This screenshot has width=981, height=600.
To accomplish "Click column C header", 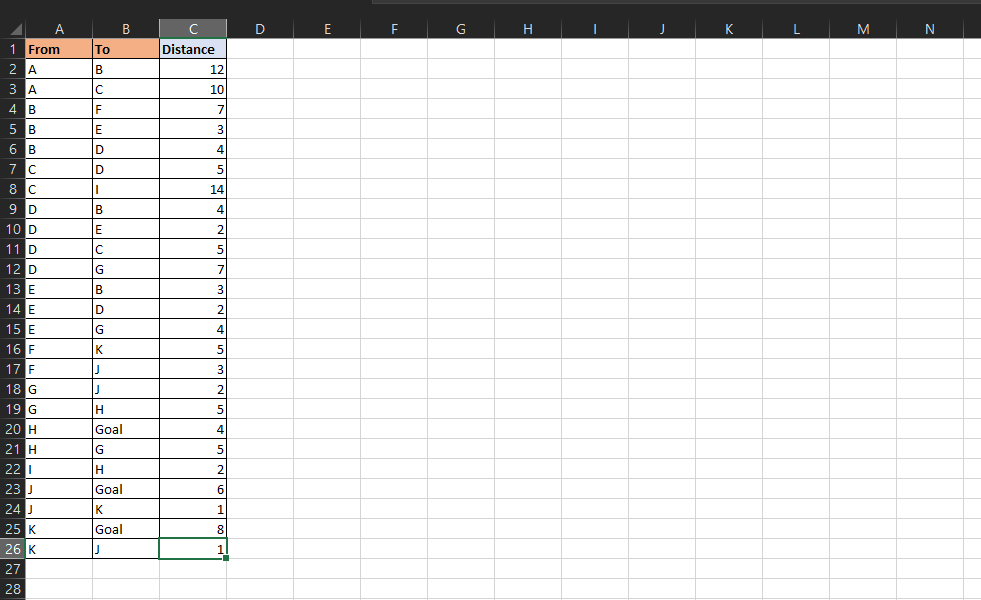I will (x=192, y=29).
